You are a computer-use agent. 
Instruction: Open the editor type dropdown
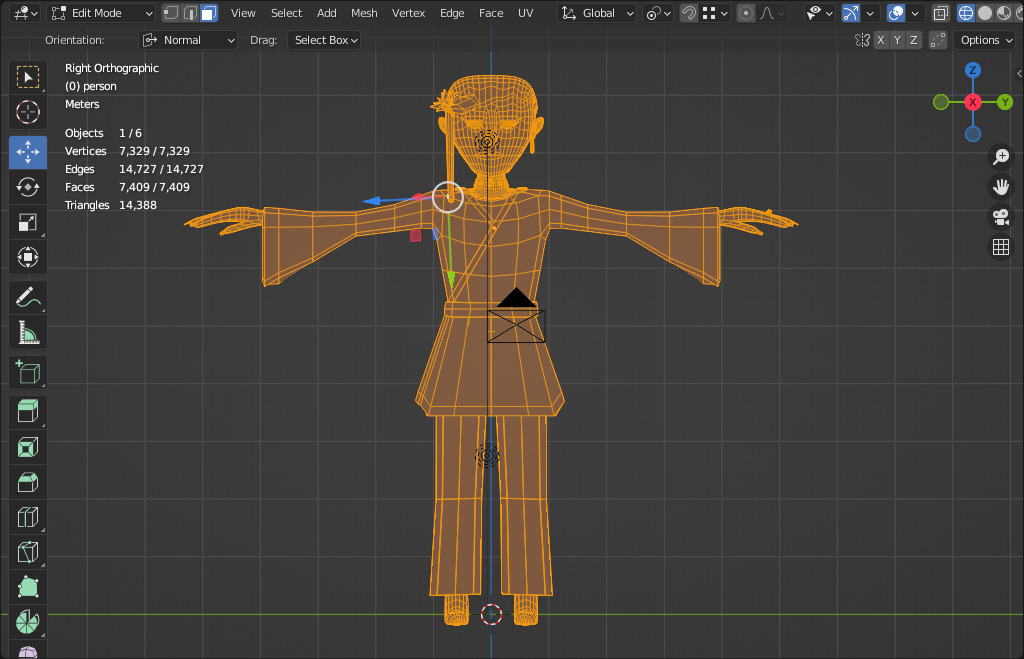click(26, 13)
